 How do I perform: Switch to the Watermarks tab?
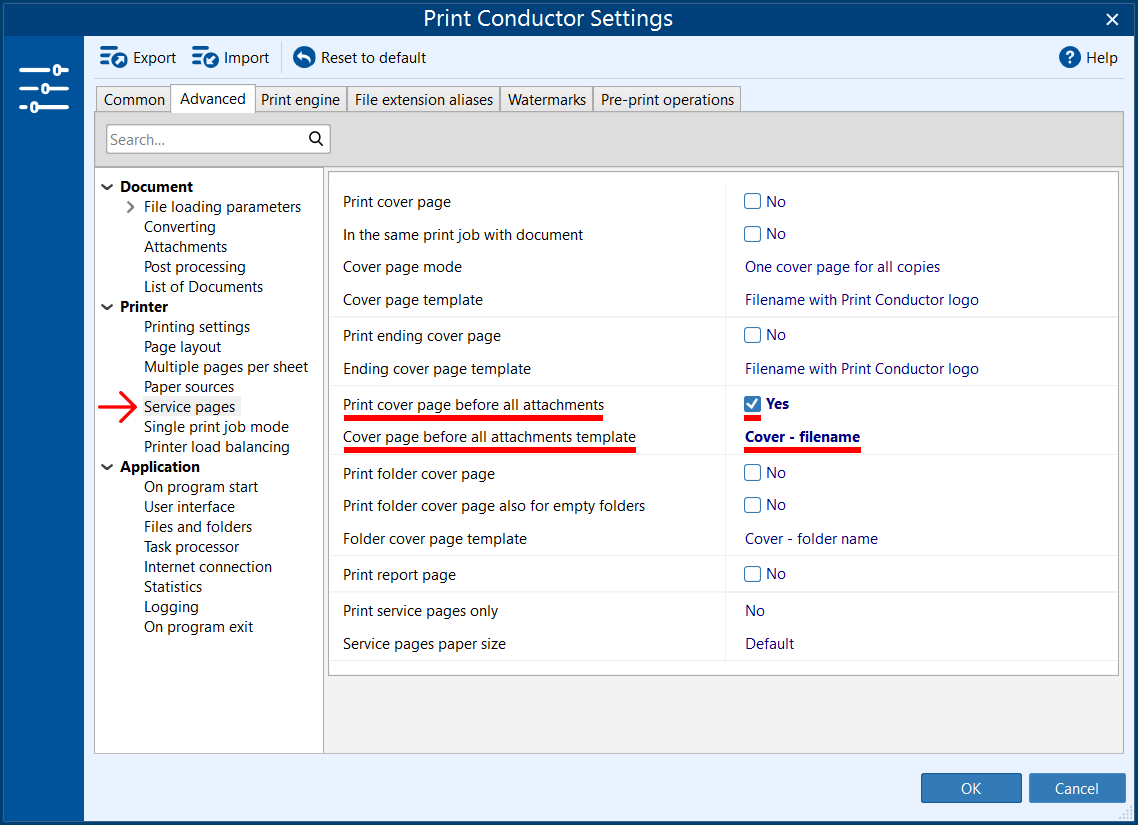[546, 100]
